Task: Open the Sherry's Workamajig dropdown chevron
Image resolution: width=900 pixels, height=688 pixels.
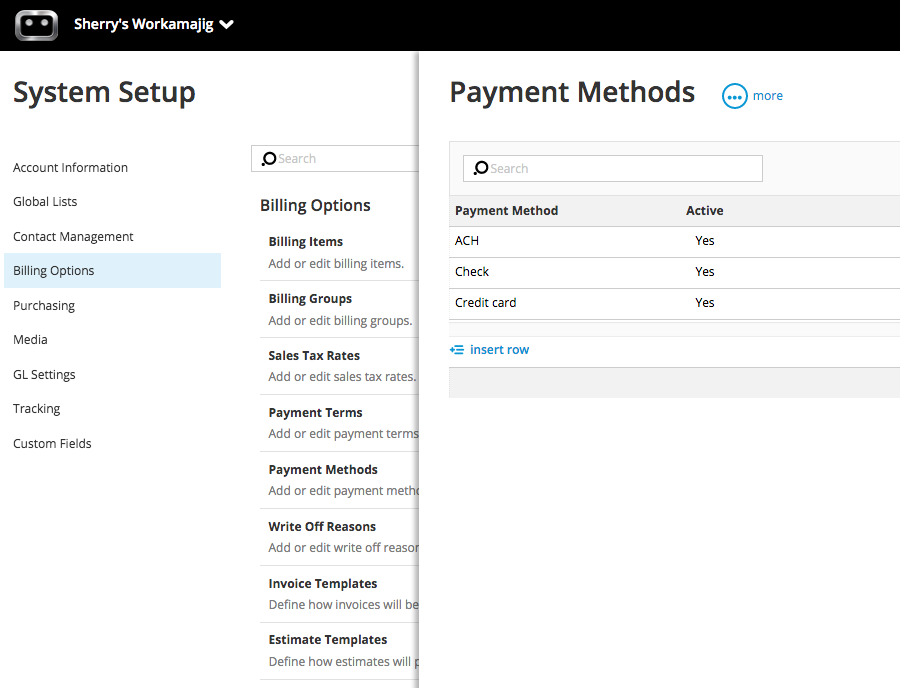Action: click(227, 24)
